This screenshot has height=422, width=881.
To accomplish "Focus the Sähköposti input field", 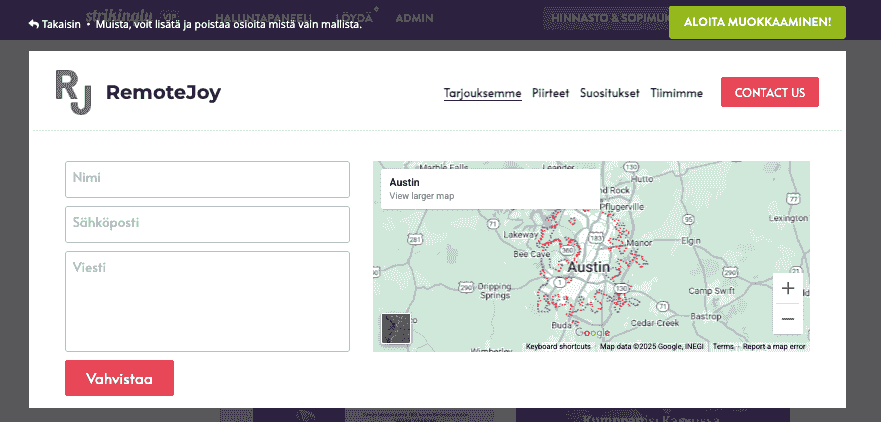I will 207,224.
